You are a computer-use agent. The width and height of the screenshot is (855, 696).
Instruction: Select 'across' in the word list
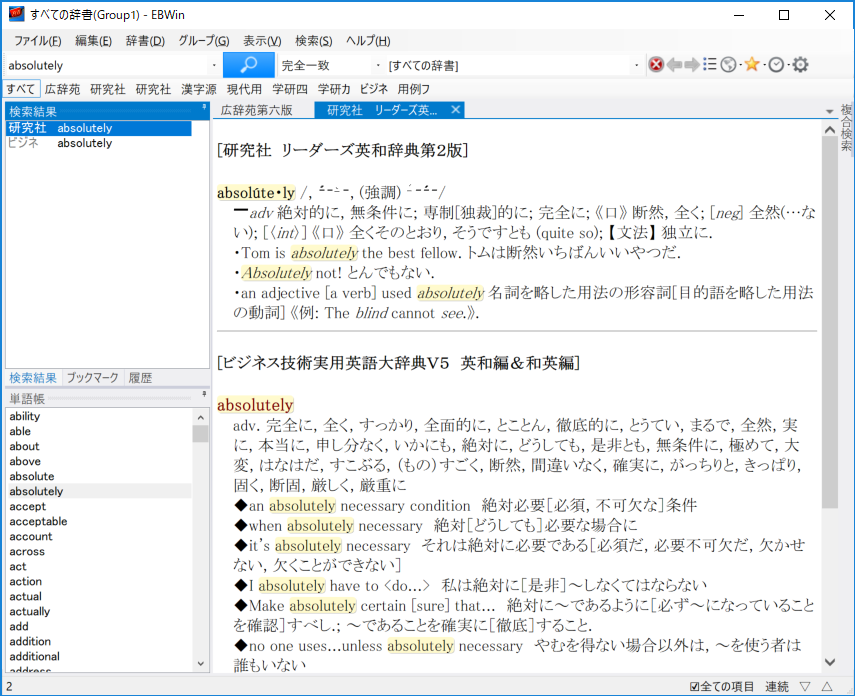pyautogui.click(x=100, y=551)
